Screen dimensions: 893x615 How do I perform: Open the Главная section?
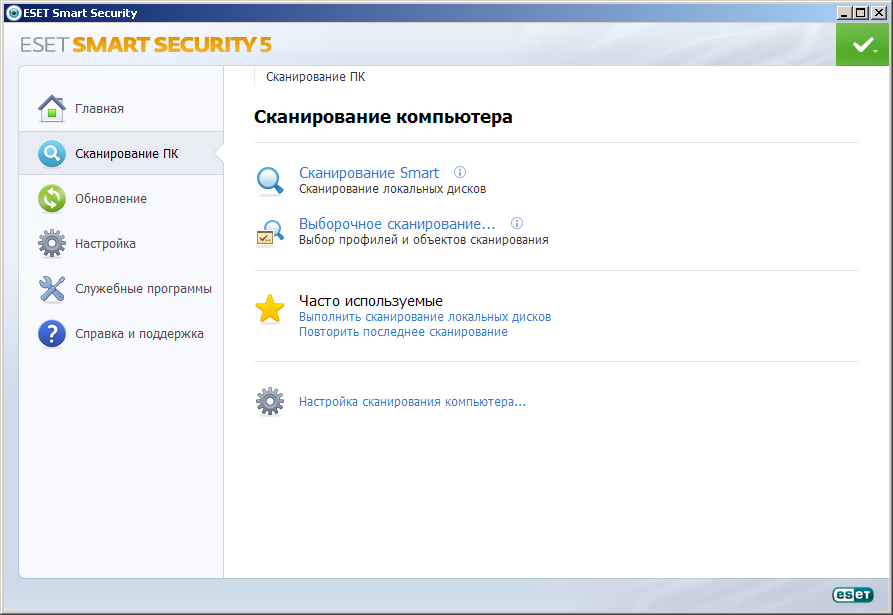coord(99,108)
